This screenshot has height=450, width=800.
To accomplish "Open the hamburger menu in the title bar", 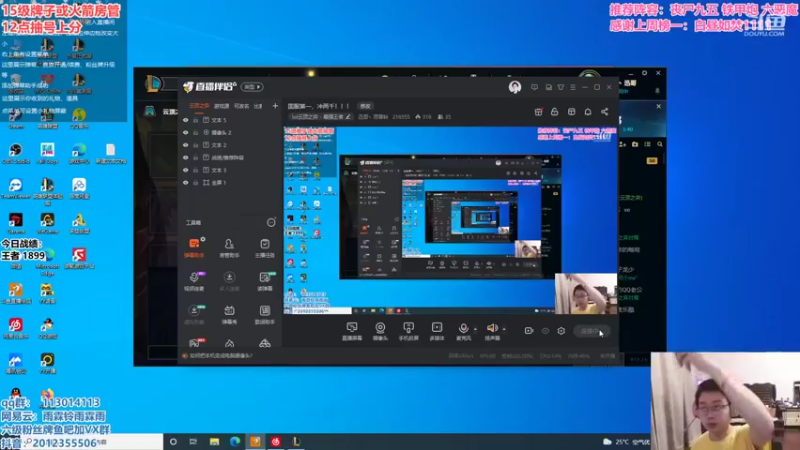I will 573,87.
